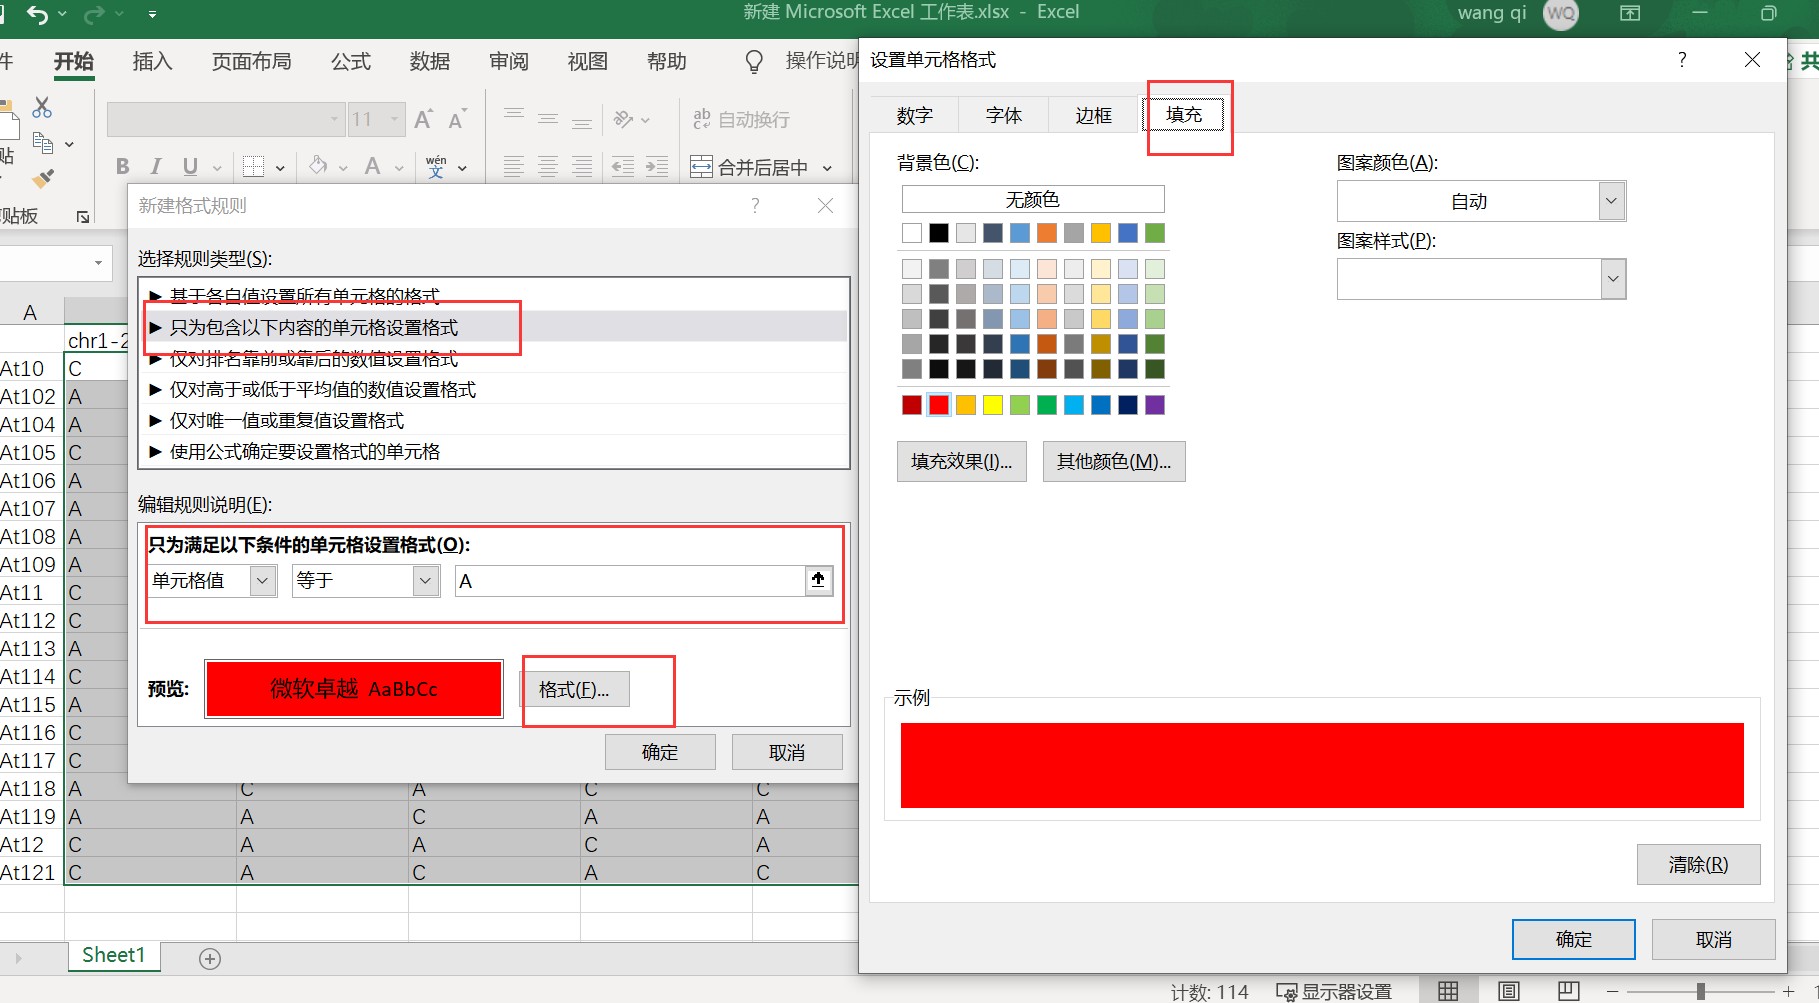Open the font name dropdown

334,120
